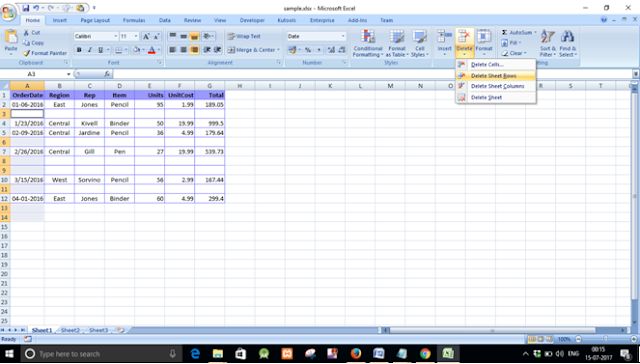Viewport: 640px width, 364px height.
Task: Open Find & Select
Action: coord(568,43)
